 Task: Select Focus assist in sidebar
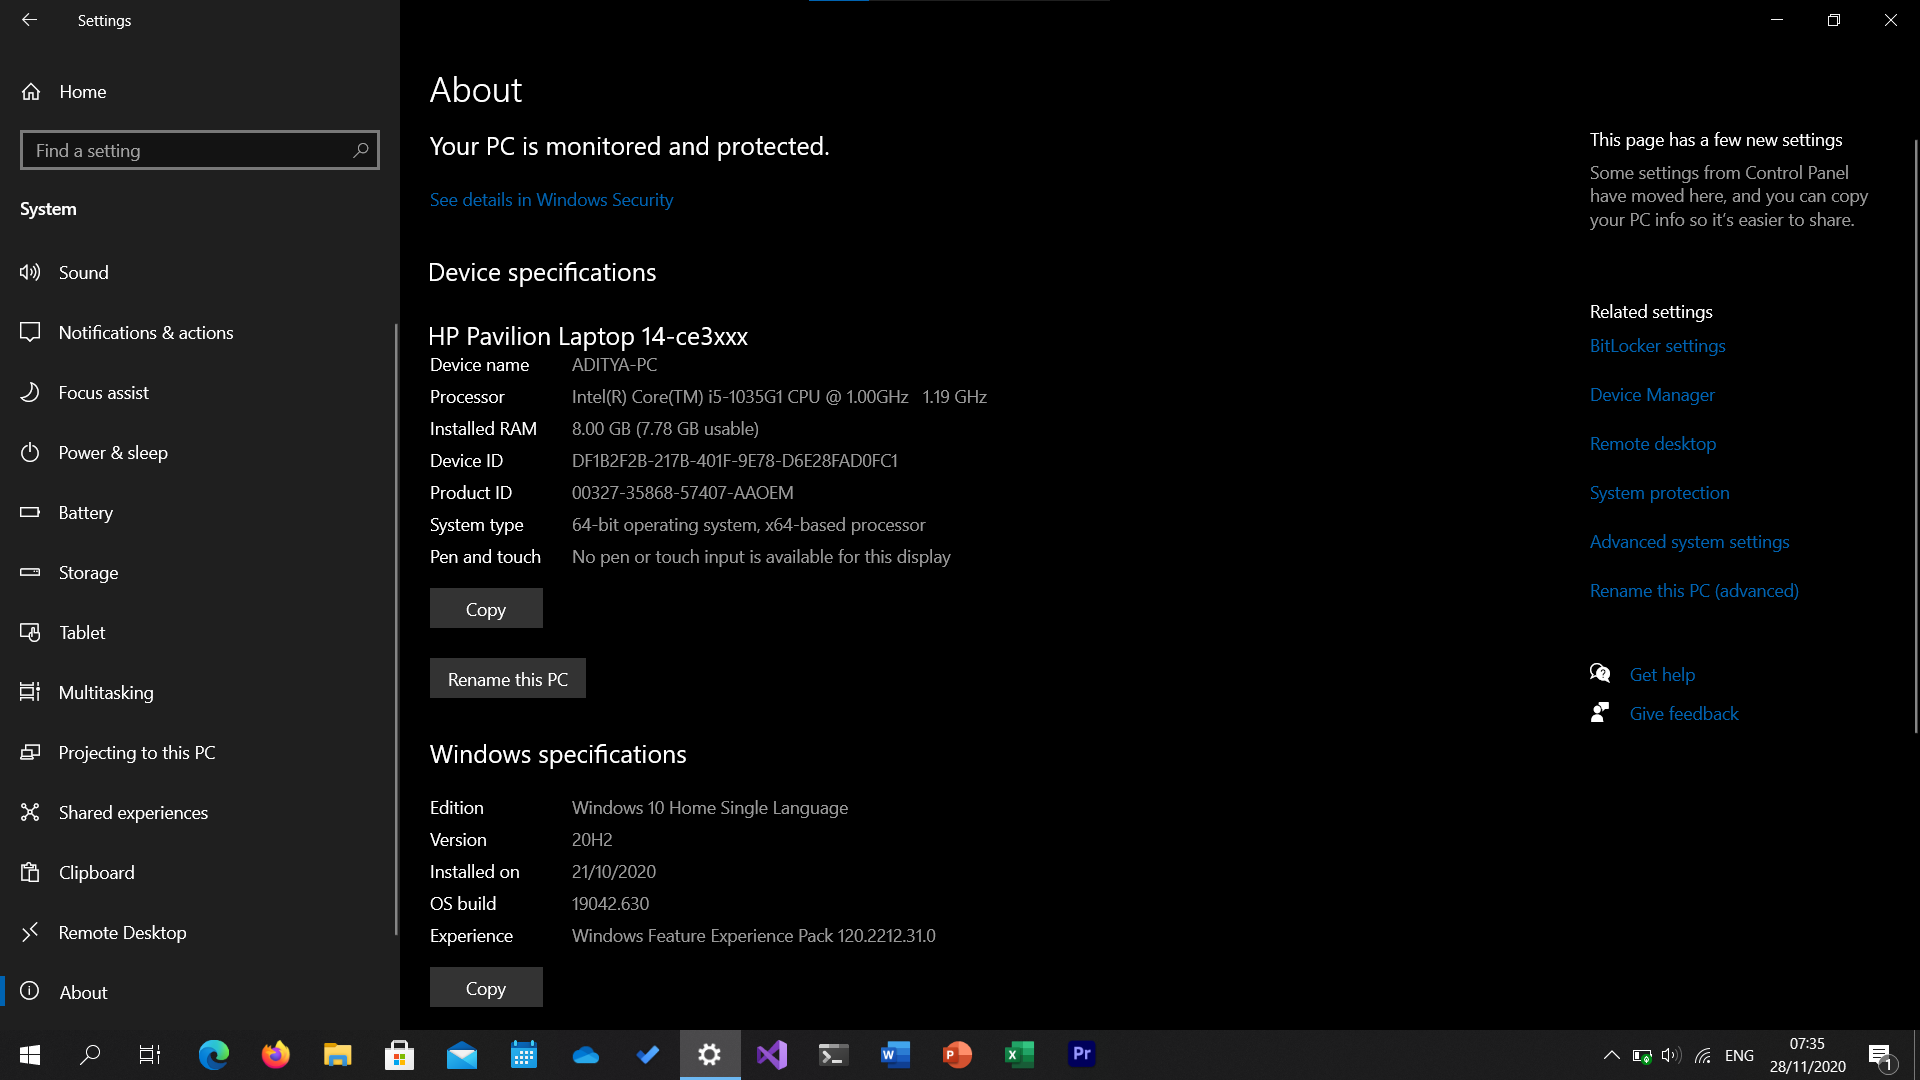200,392
